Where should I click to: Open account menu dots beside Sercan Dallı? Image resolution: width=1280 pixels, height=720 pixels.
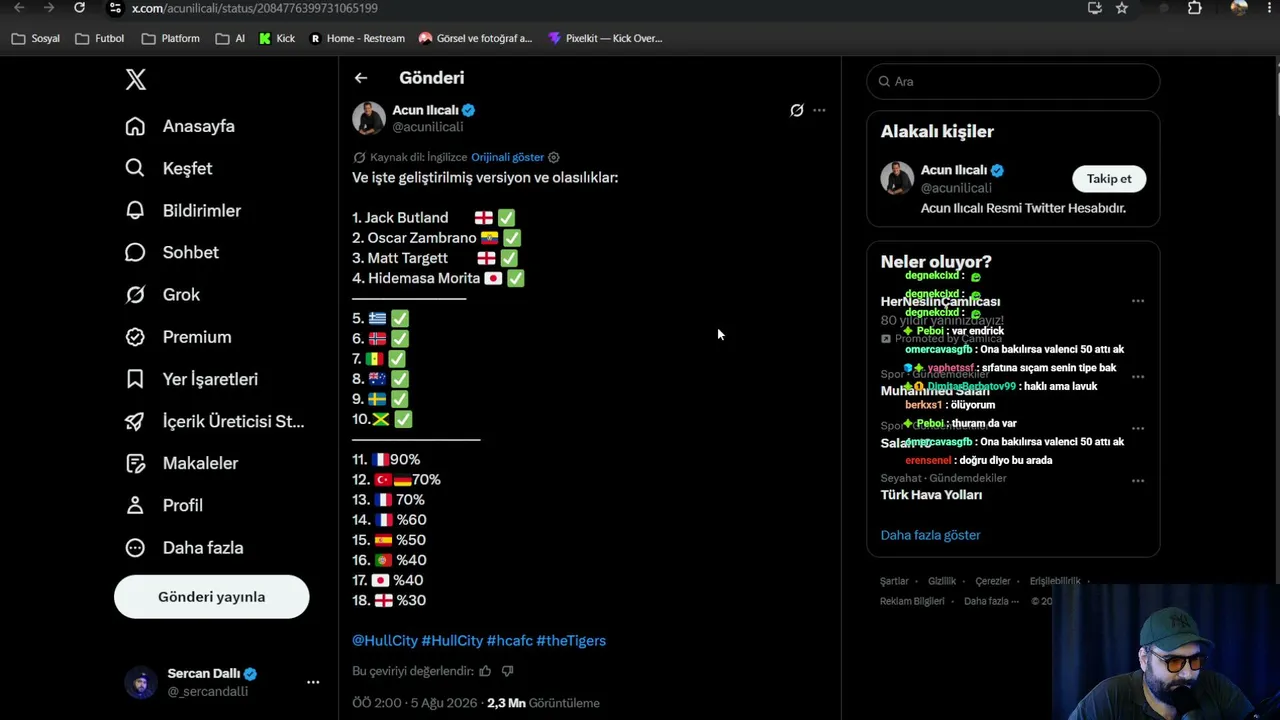tap(313, 682)
